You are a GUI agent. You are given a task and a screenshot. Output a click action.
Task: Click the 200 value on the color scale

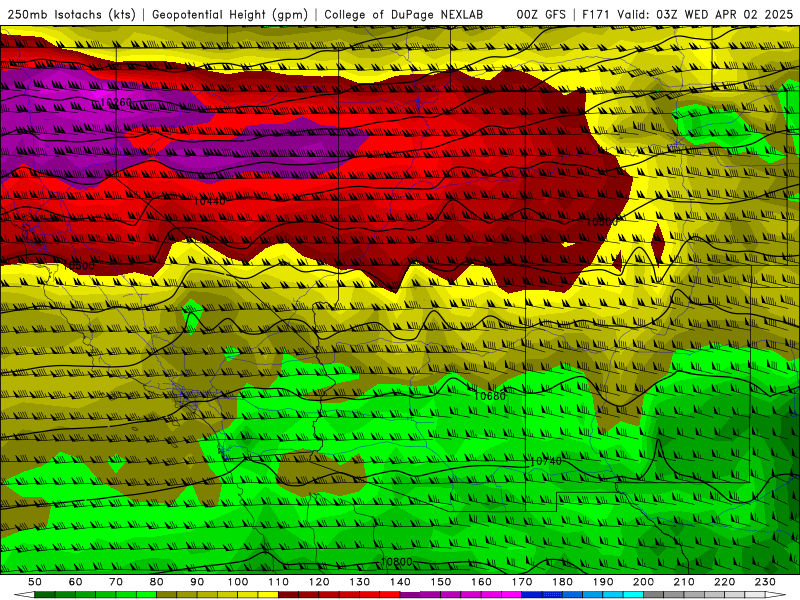(x=643, y=582)
